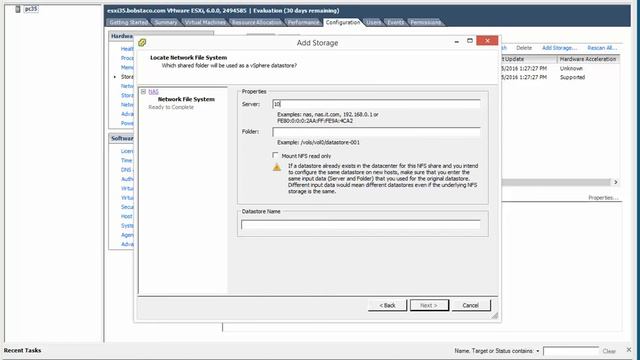The width and height of the screenshot is (640, 360).
Task: Click the Supported hardware acceleration cell
Action: [572, 77]
